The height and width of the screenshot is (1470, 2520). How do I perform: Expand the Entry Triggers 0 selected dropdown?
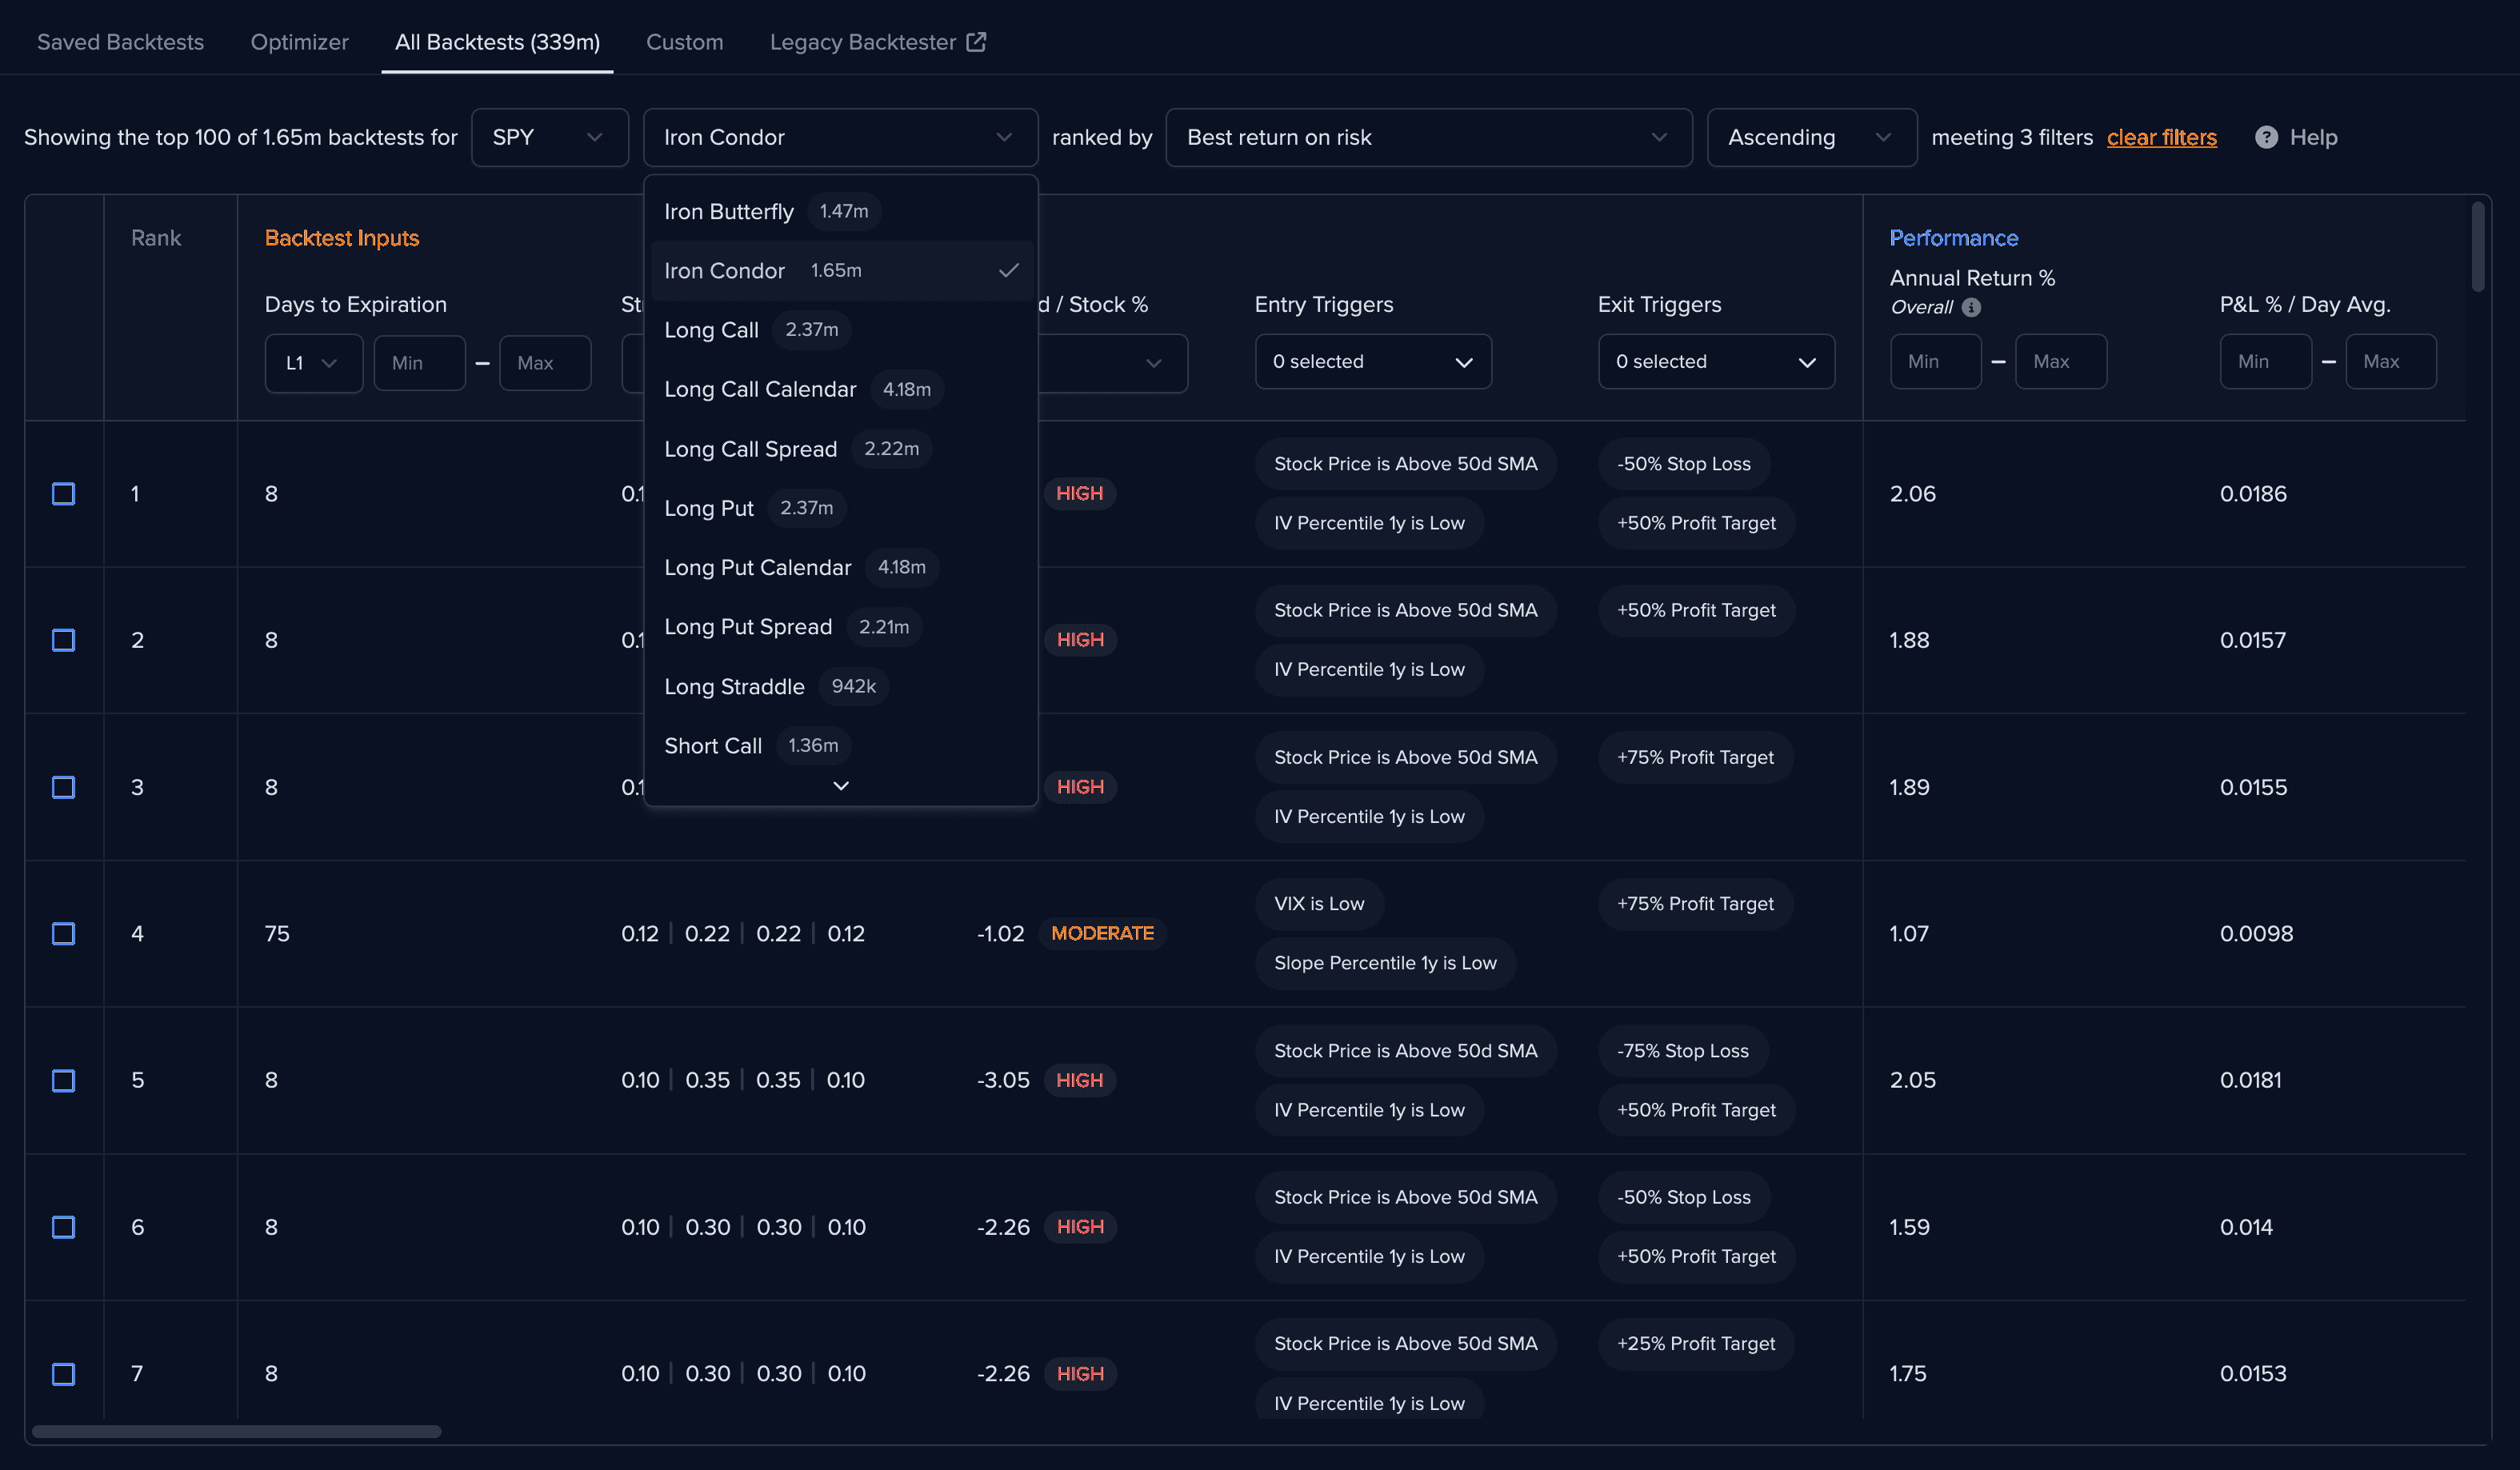coord(1373,362)
